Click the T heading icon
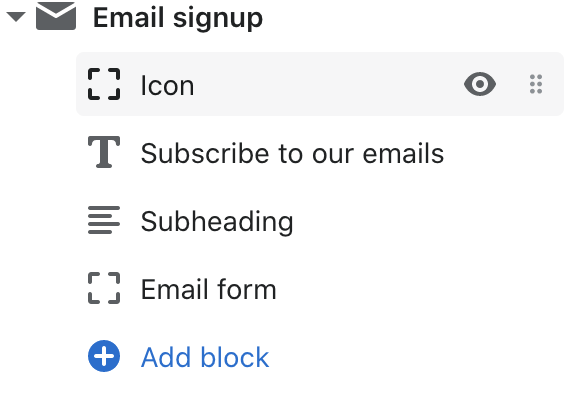This screenshot has height=396, width=570. coord(104,152)
